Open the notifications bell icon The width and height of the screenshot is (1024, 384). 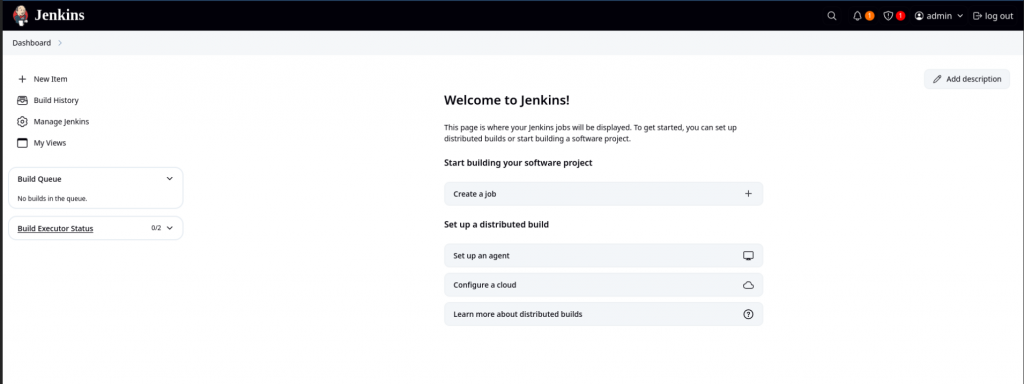pyautogui.click(x=857, y=16)
